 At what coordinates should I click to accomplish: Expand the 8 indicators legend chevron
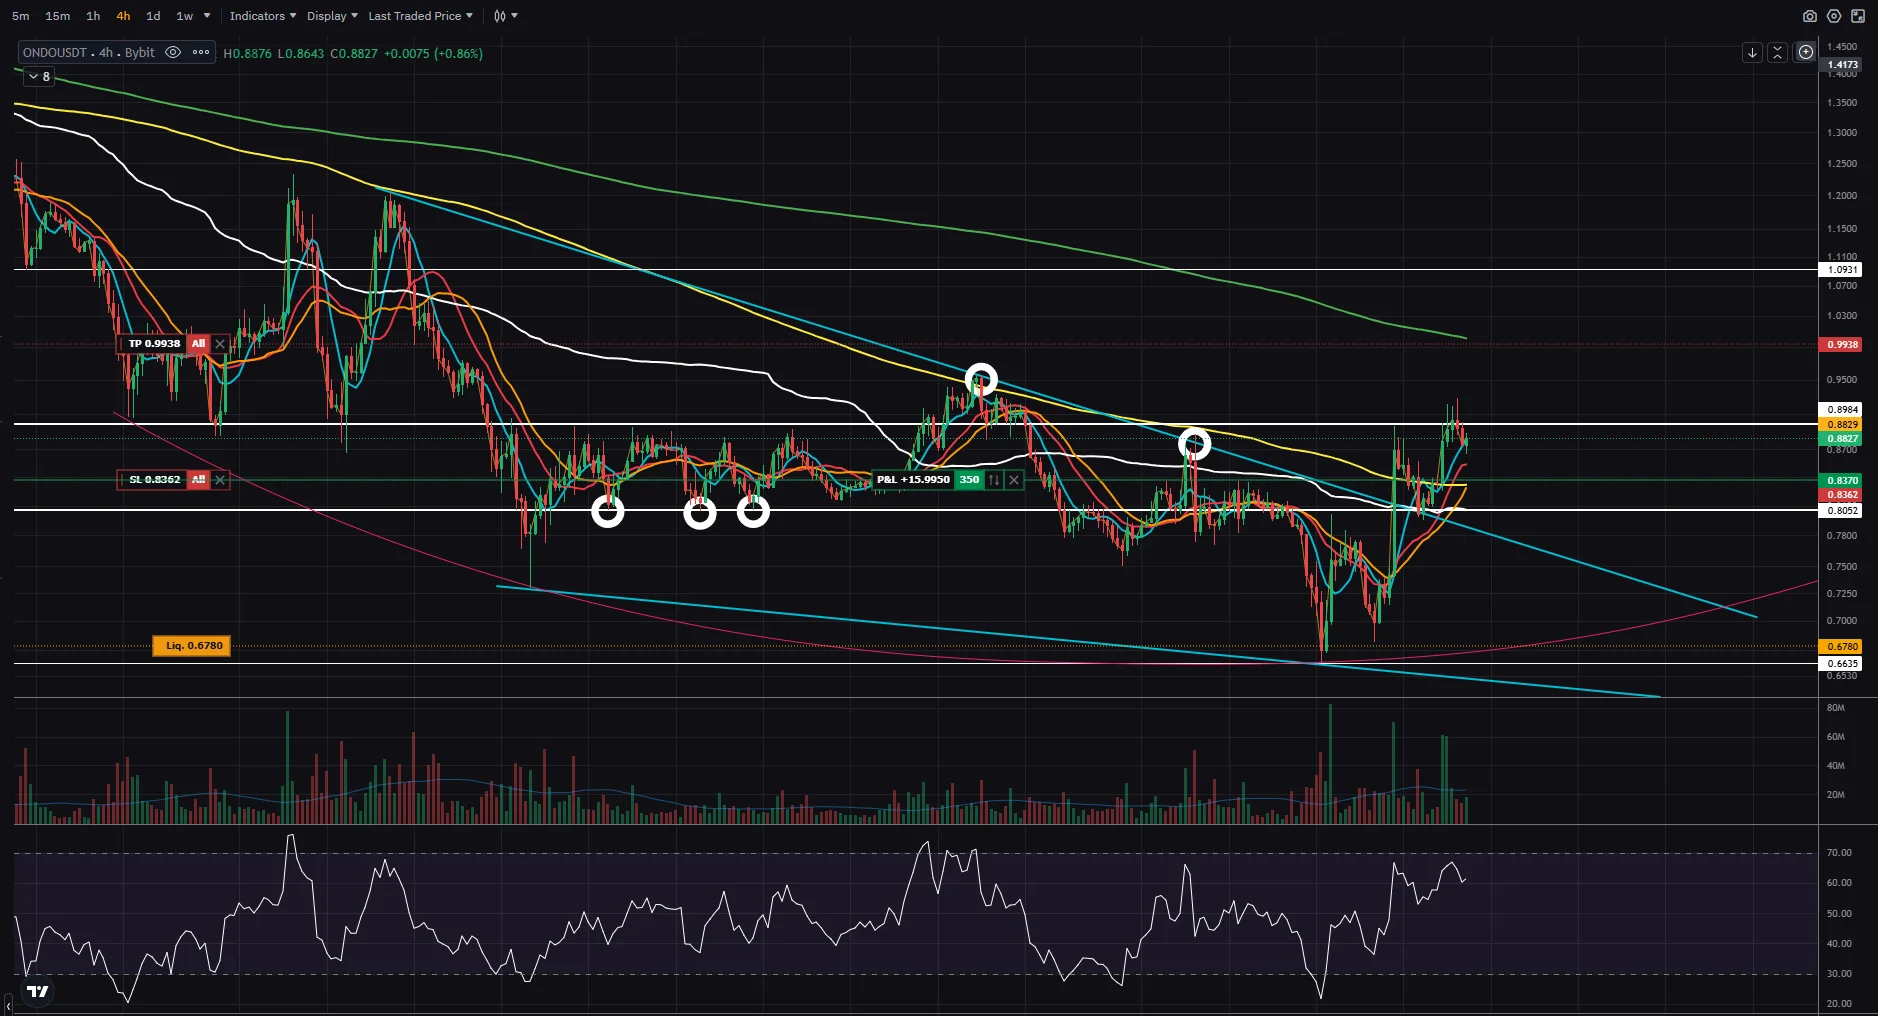pos(39,77)
